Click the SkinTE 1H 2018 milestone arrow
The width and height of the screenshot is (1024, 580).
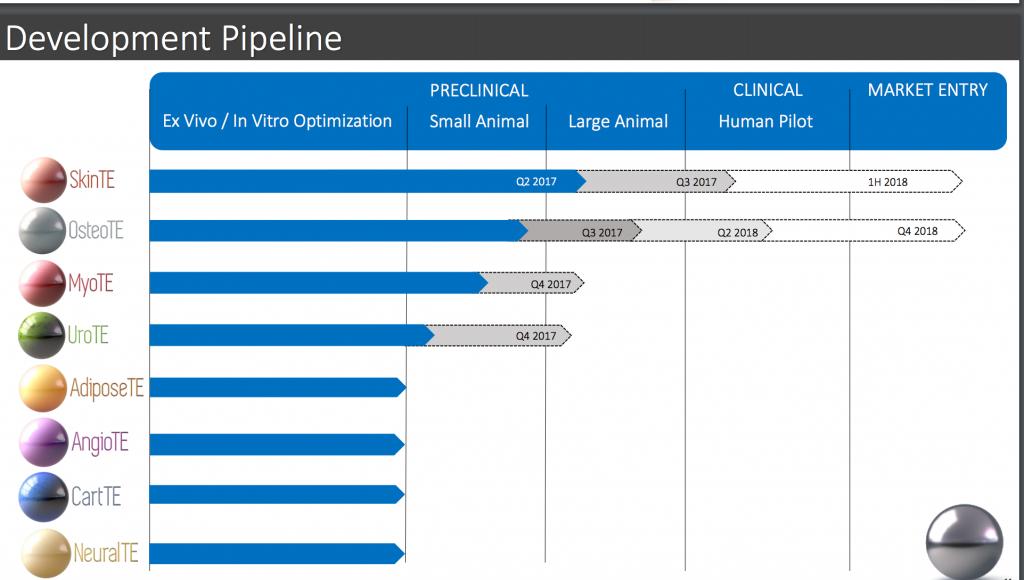pos(844,182)
